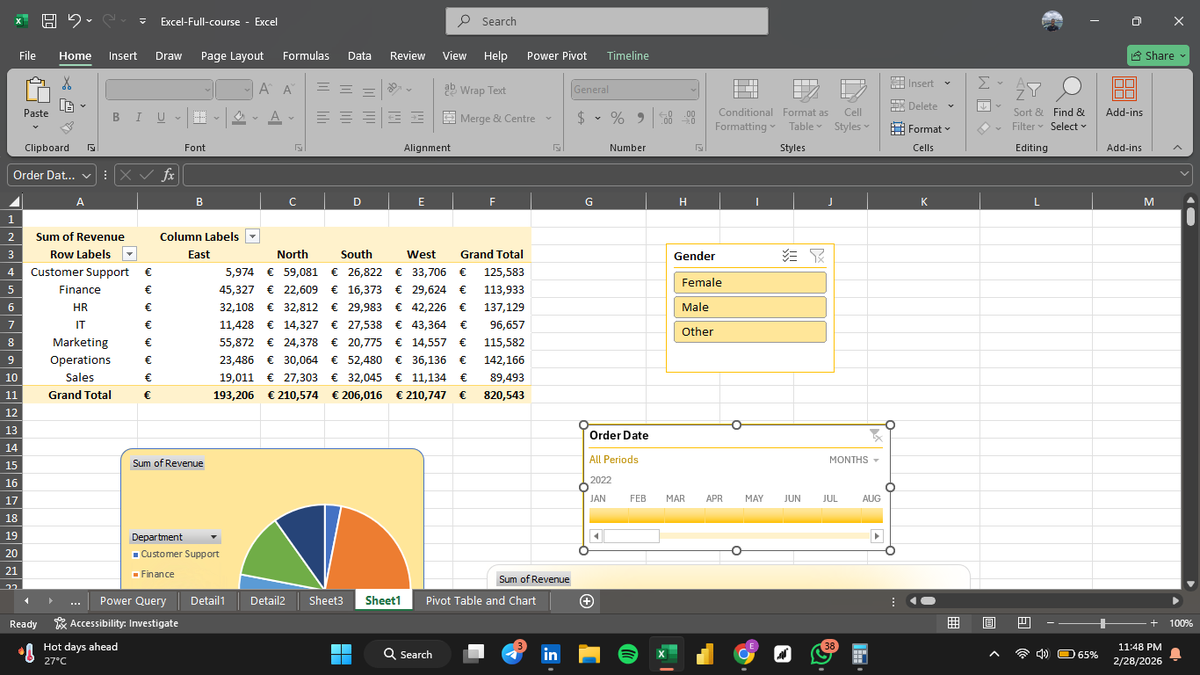1200x675 pixels.
Task: Toggle Male in Gender slicer
Action: 751,307
